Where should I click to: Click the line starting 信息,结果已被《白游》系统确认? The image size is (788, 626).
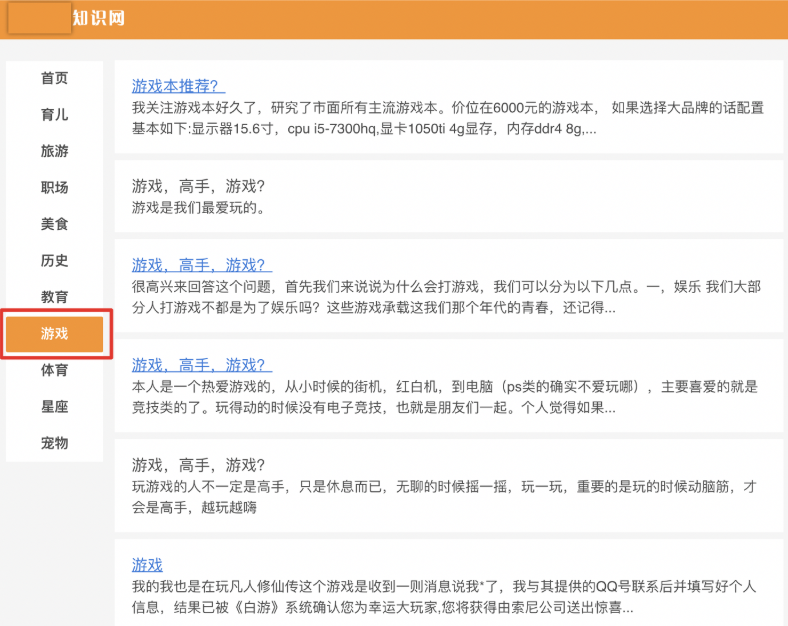382,607
